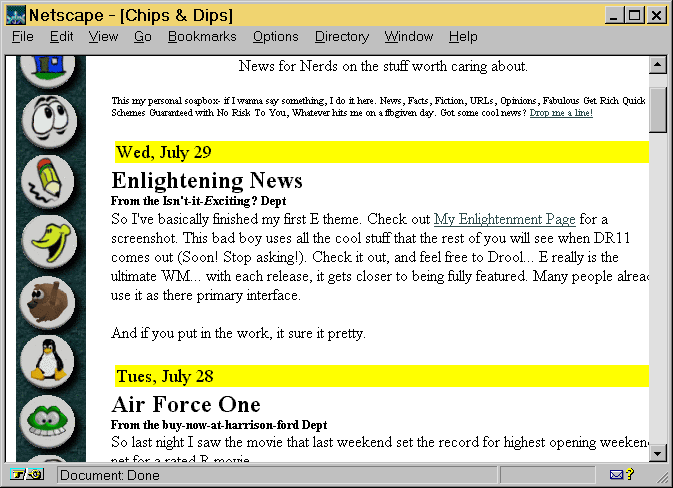The image size is (673, 488).
Task: Open the Edit menu
Action: [x=61, y=37]
